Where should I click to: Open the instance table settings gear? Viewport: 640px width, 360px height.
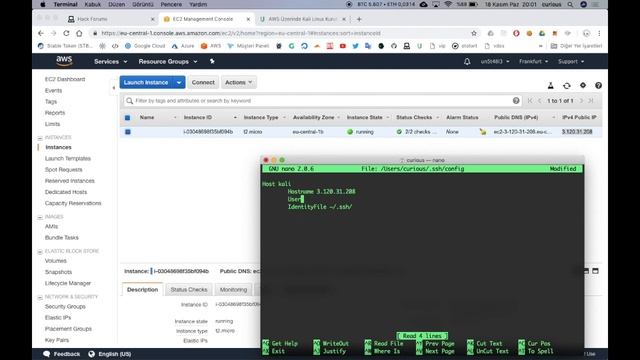point(583,85)
